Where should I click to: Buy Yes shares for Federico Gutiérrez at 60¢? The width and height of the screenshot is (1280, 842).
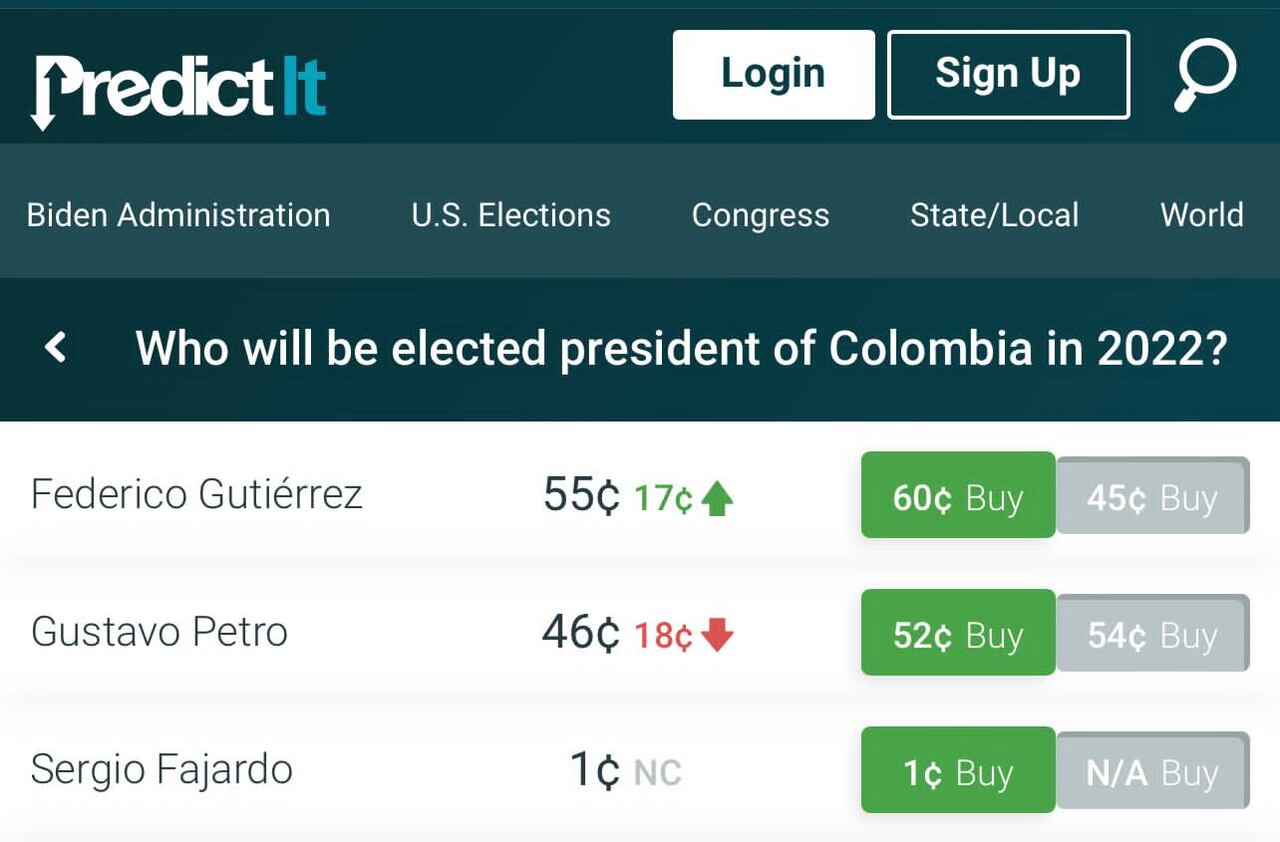tap(956, 495)
